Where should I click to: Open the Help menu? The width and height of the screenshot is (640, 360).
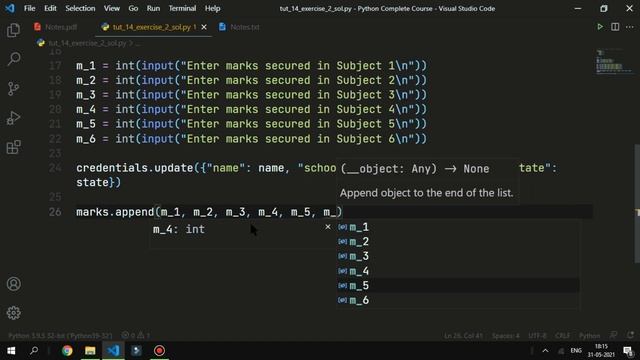tap(212, 8)
